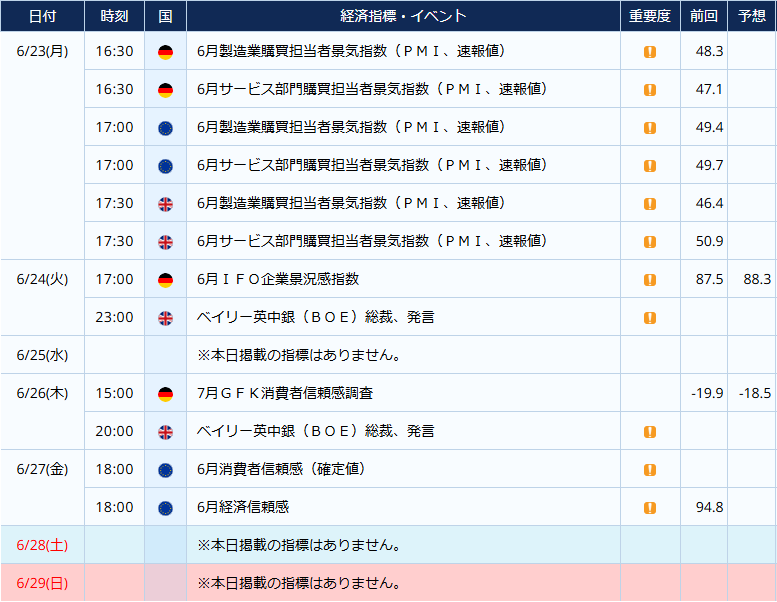Viewport: 777px width, 602px height.
Task: Click importance icon in the 47.1 row
Action: tap(650, 90)
